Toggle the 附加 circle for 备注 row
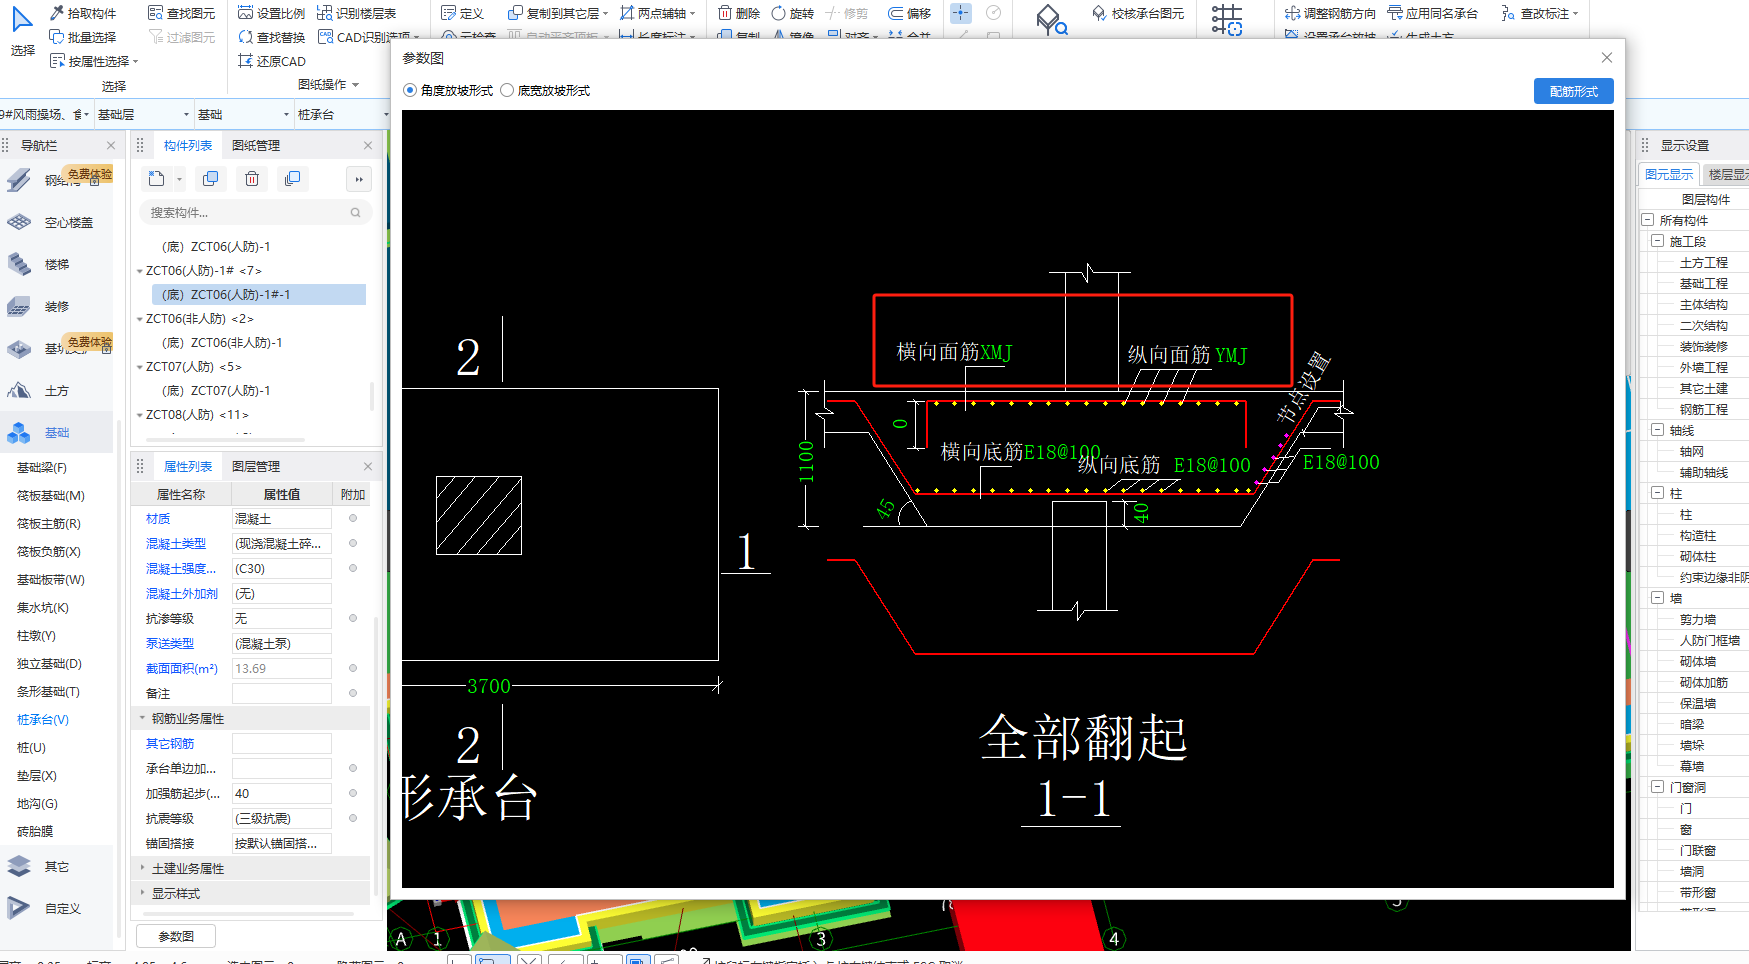Screen dimensions: 1749x964 [353, 693]
